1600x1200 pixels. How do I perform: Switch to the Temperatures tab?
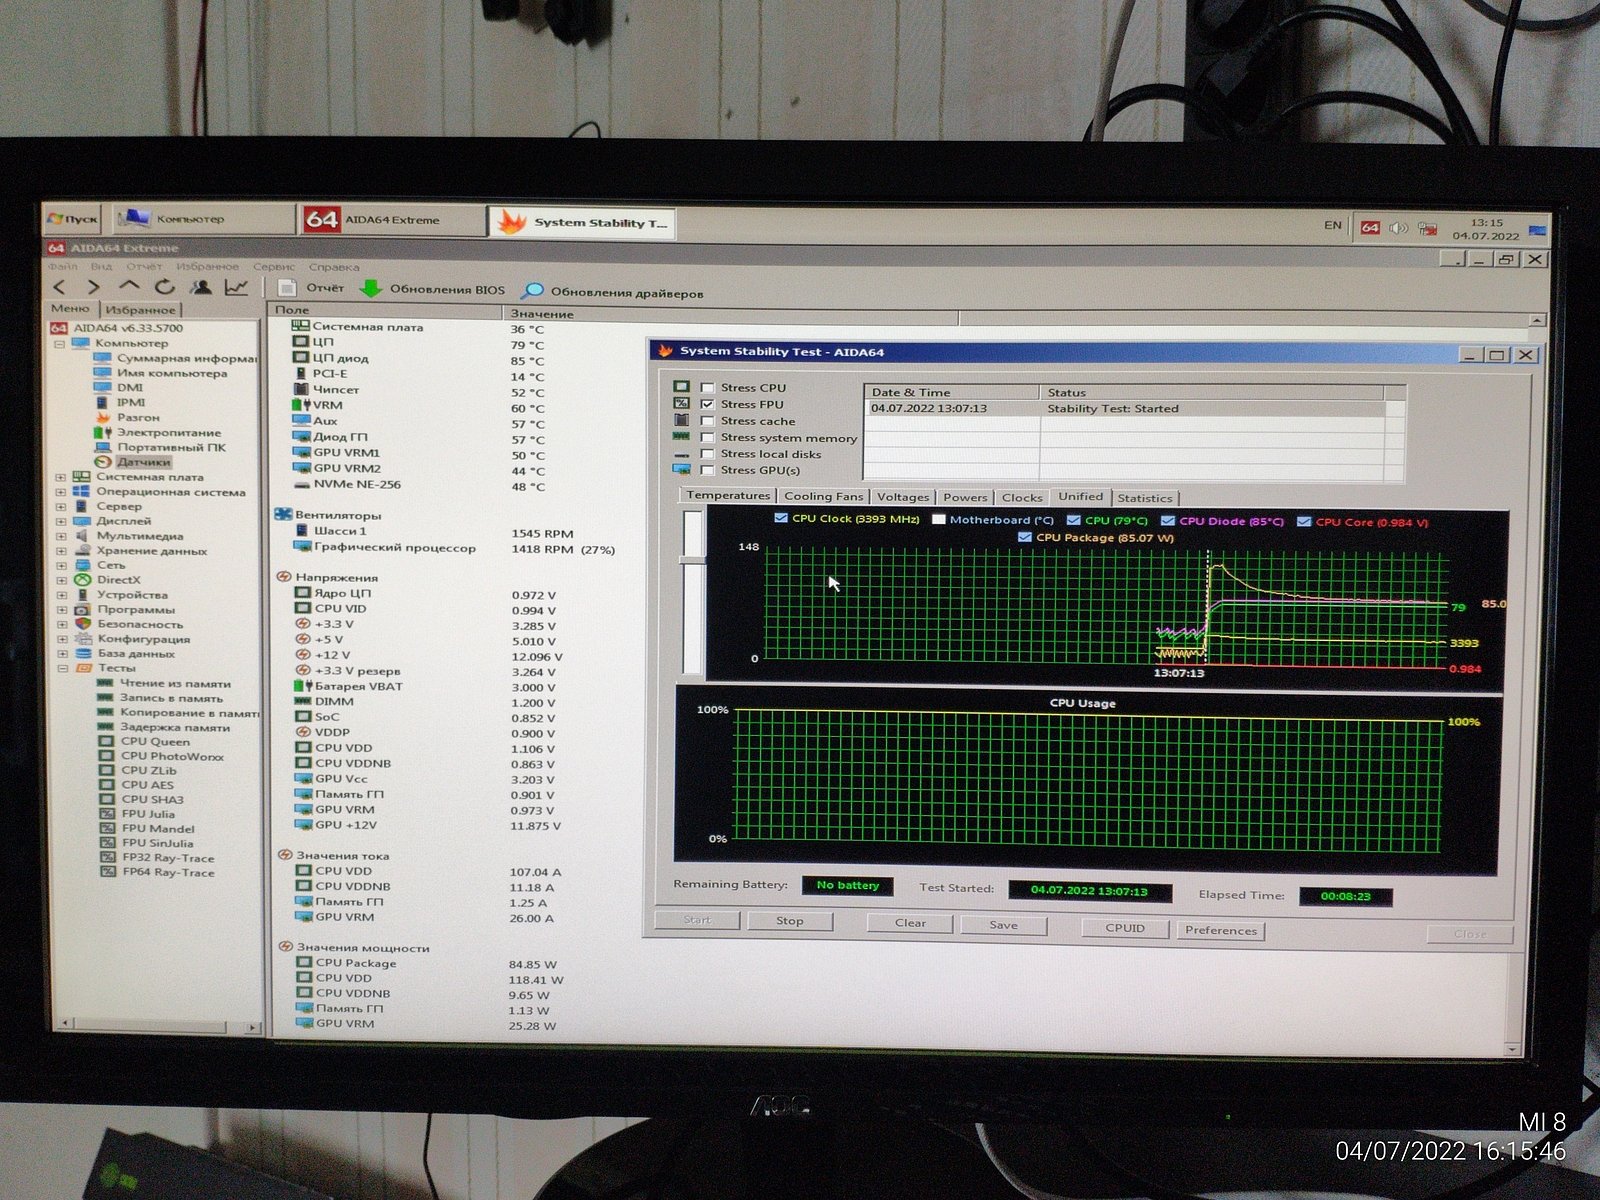pos(728,495)
